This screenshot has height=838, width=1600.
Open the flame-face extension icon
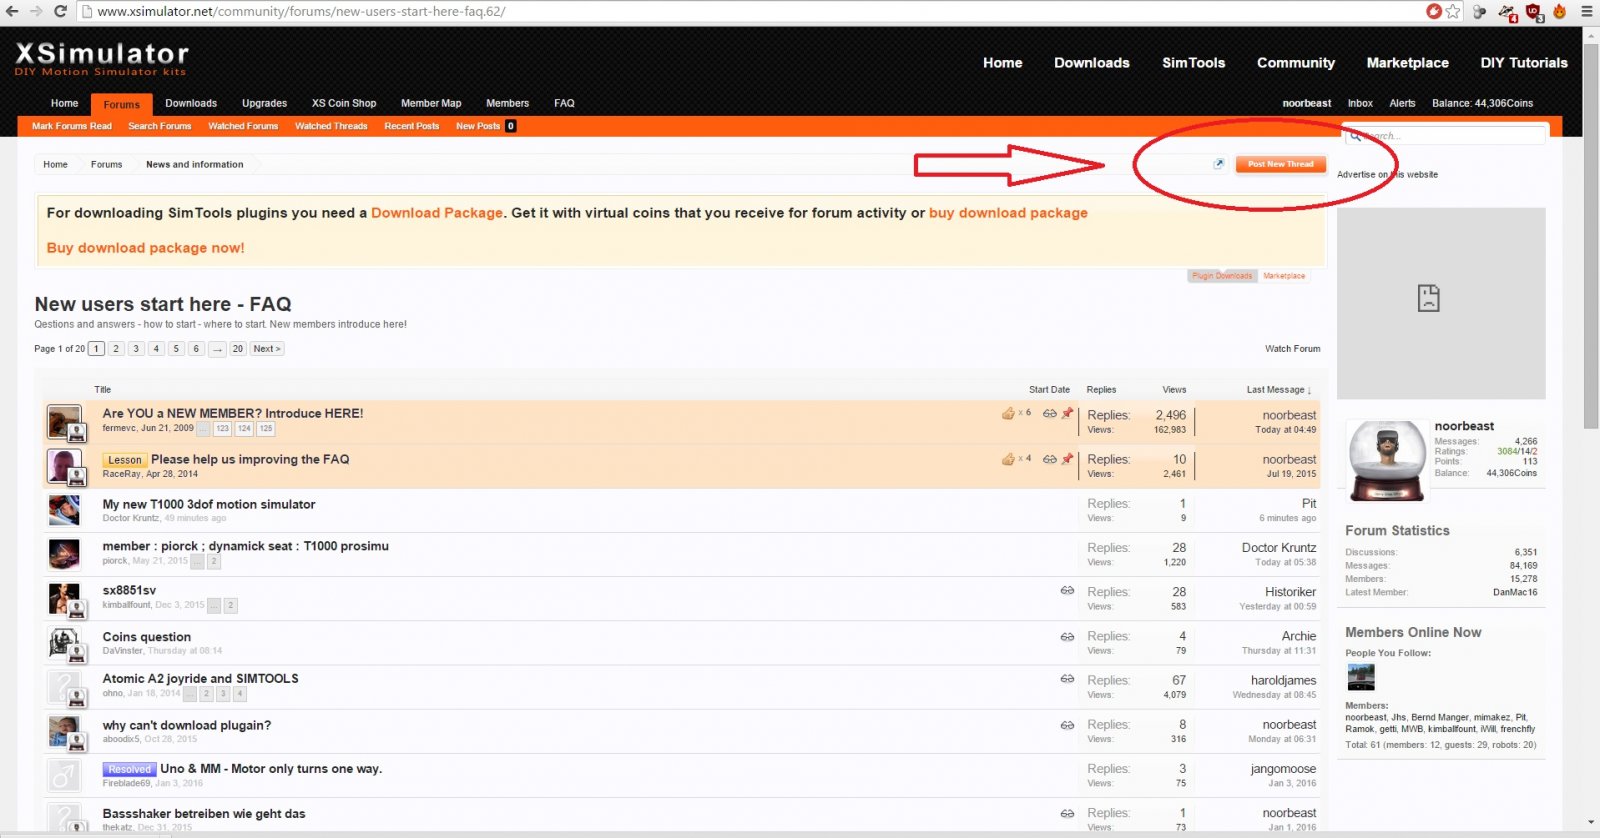(x=1559, y=11)
